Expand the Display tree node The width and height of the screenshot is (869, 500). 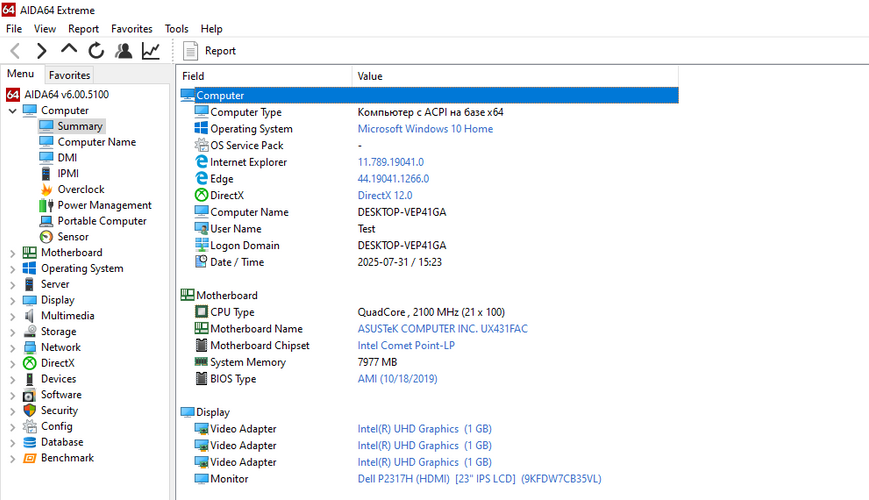[12, 300]
